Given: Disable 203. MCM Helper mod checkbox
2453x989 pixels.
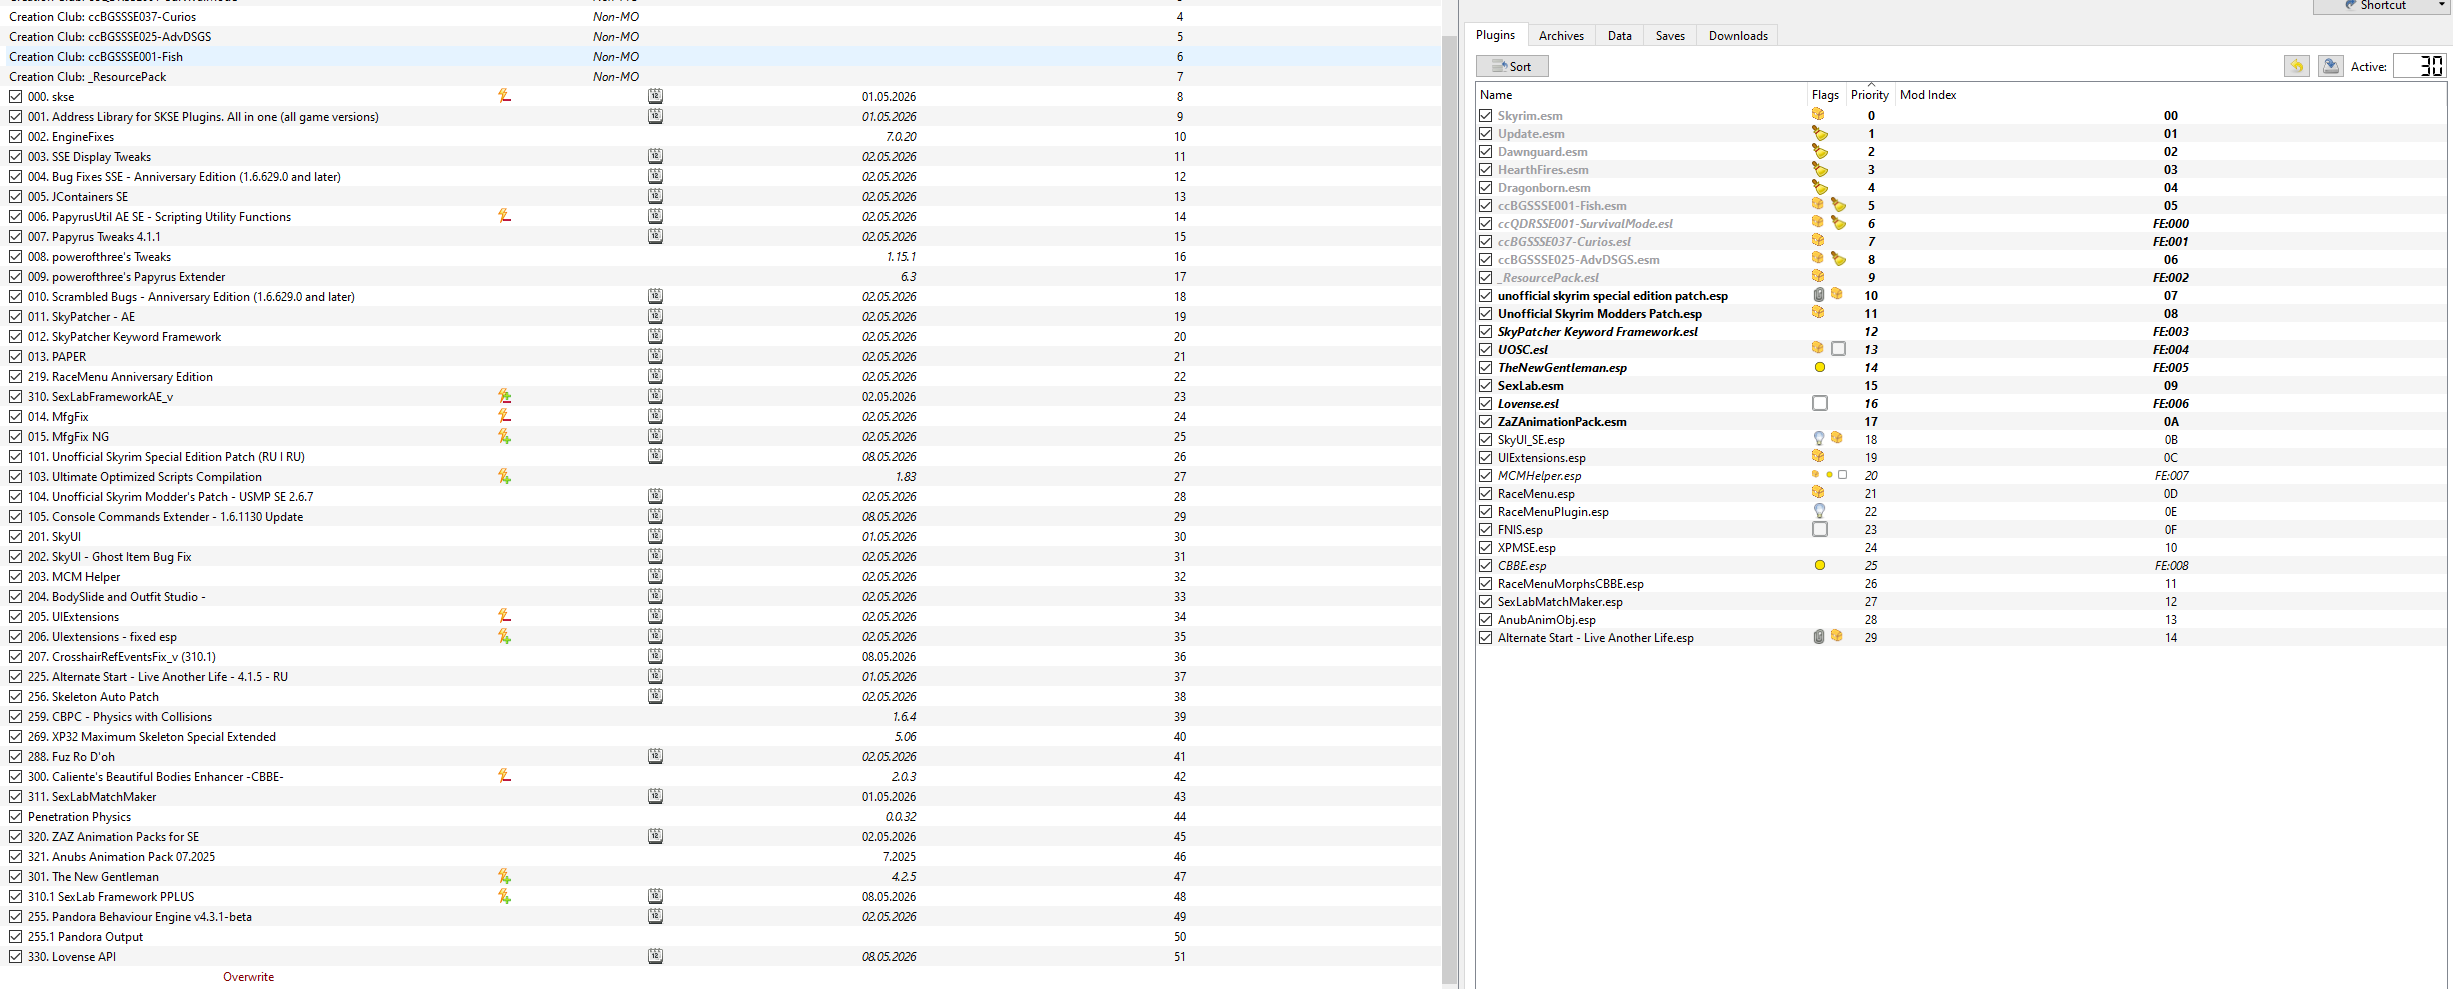Looking at the screenshot, I should pyautogui.click(x=15, y=576).
